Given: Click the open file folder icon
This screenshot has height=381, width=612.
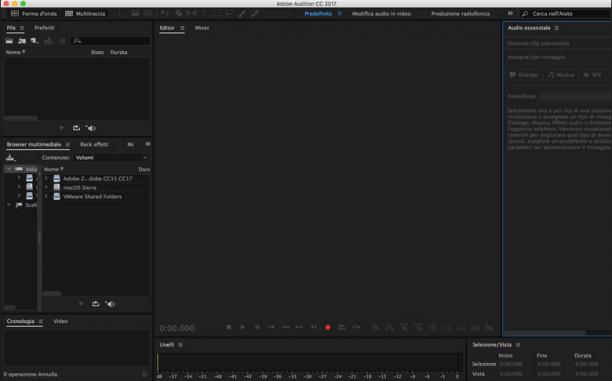Looking at the screenshot, I should tap(9, 41).
